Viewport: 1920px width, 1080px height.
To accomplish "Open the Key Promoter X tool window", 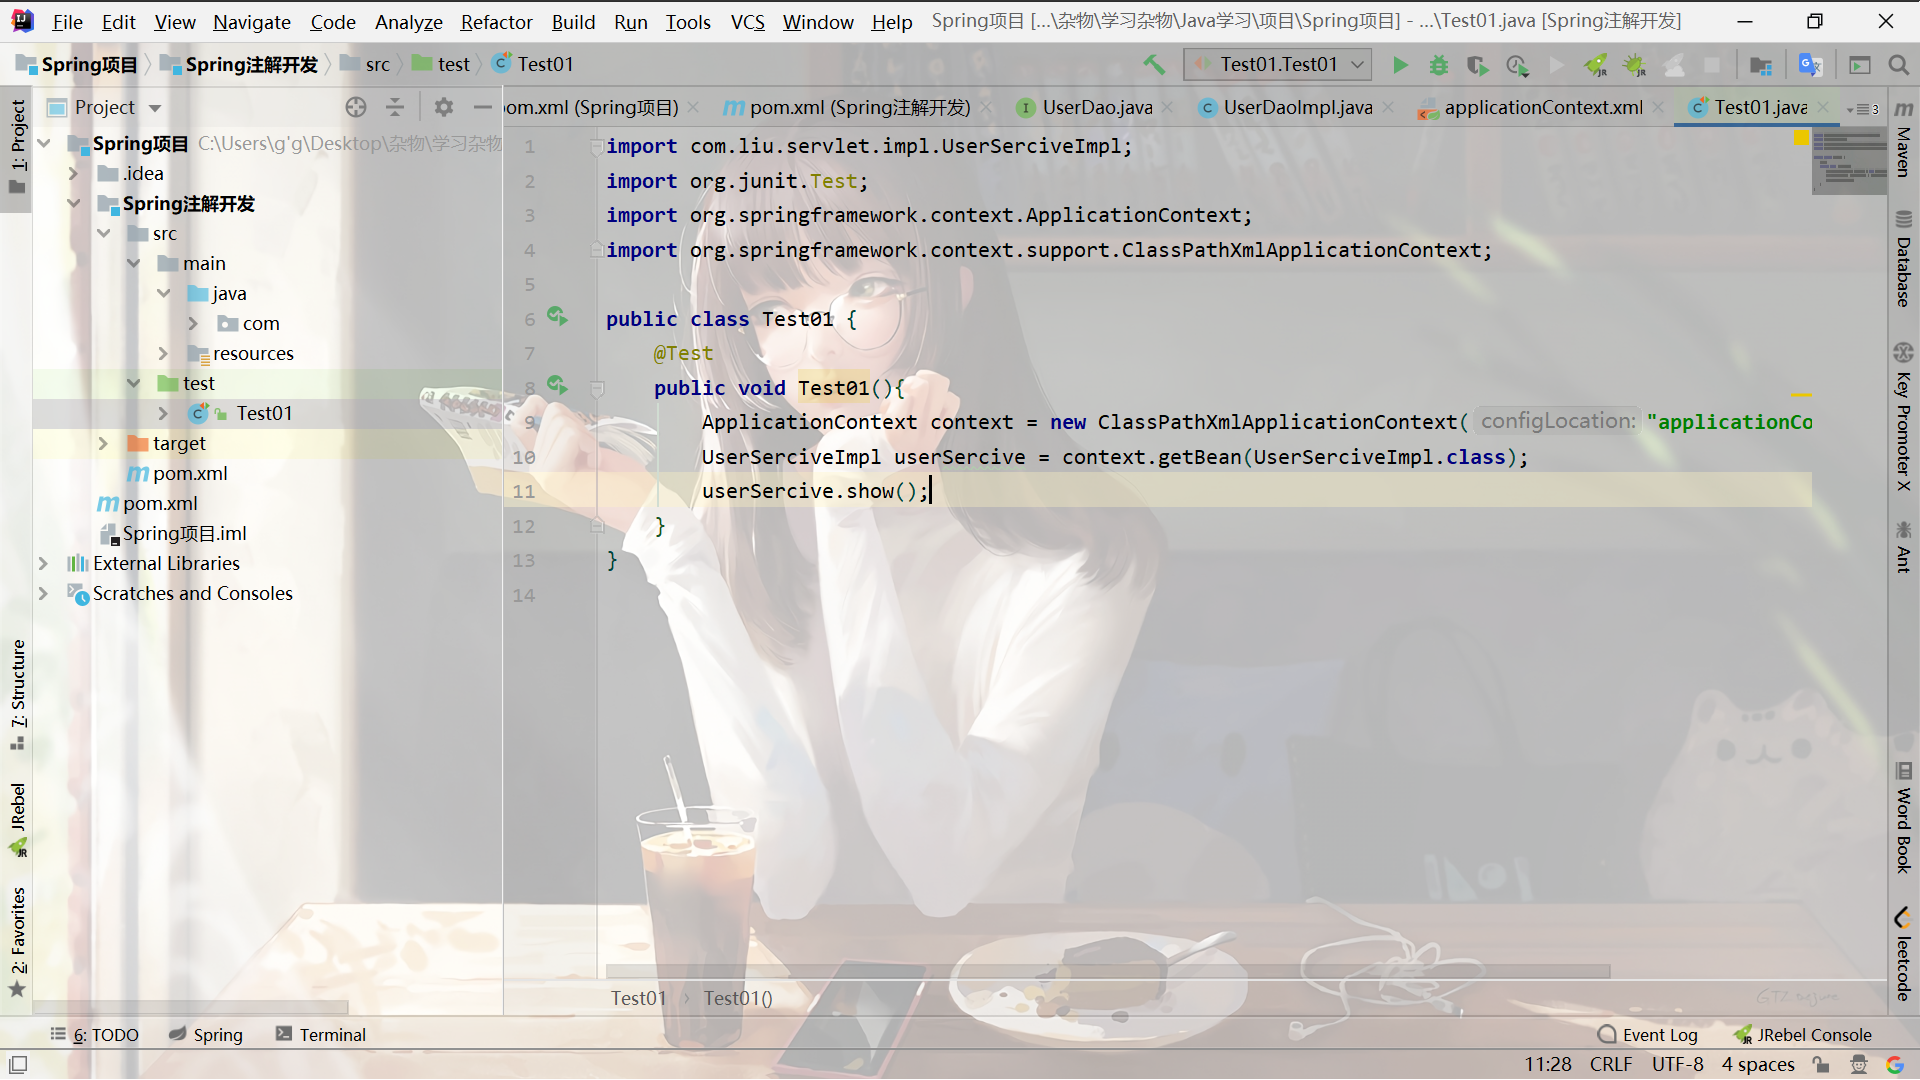I will (1903, 417).
